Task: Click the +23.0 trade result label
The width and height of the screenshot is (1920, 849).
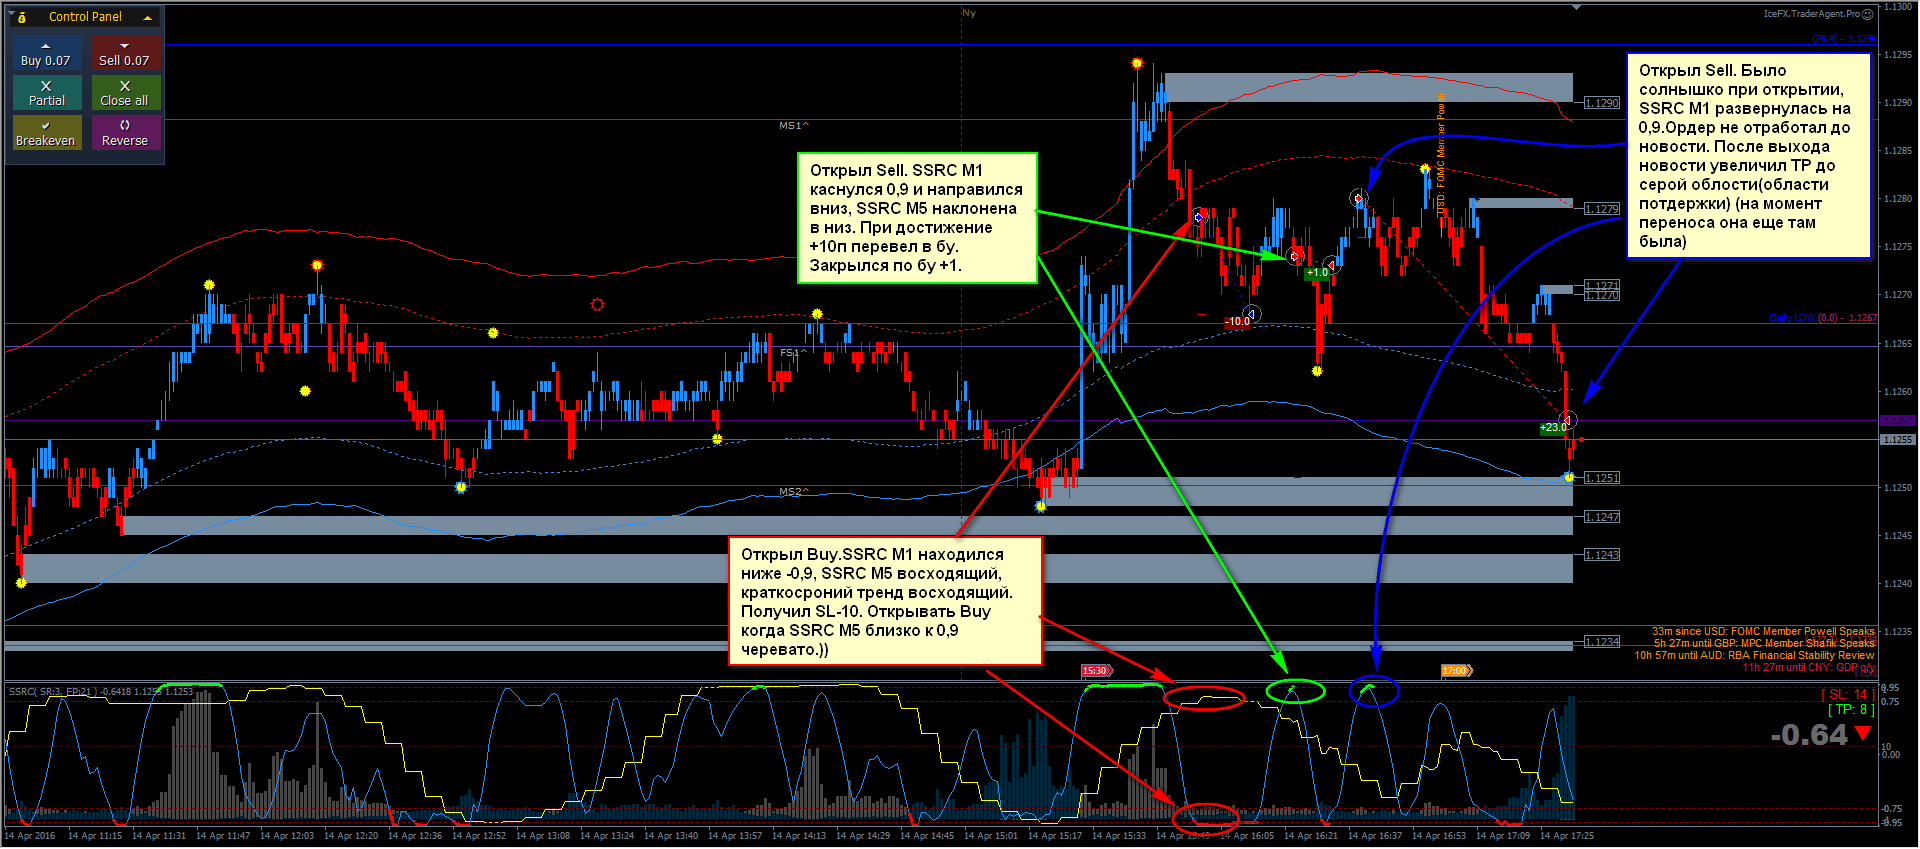Action: [1553, 428]
